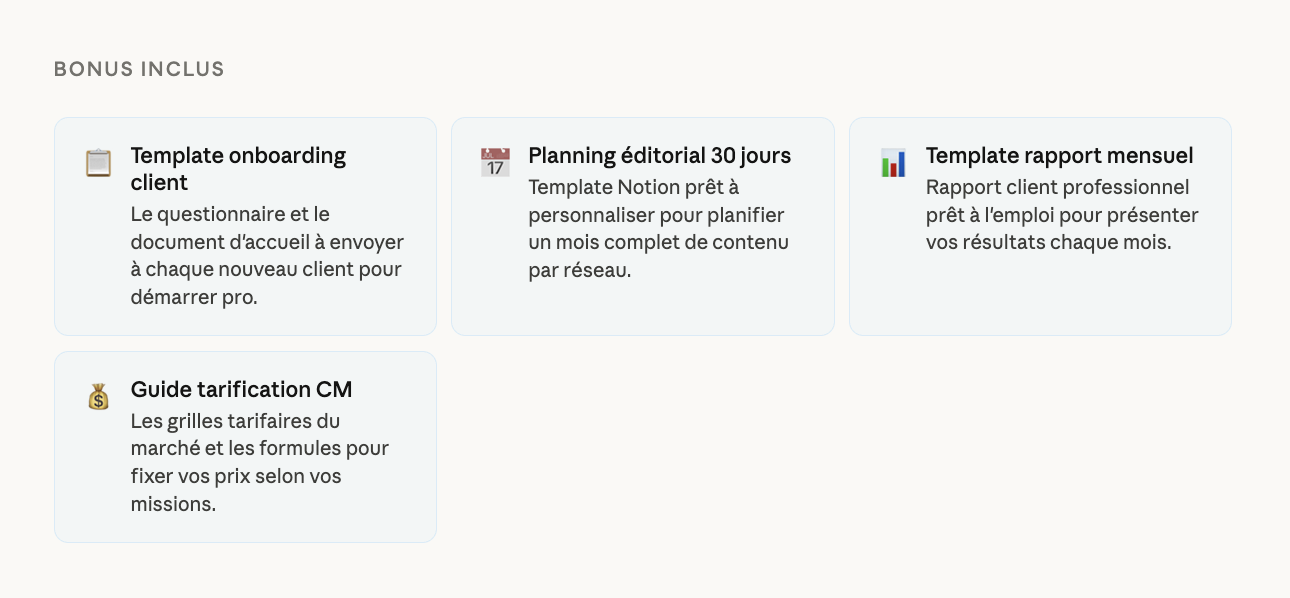The height and width of the screenshot is (598, 1290).
Task: Click the clipboard icon for Template onboarding client
Action: 98,162
